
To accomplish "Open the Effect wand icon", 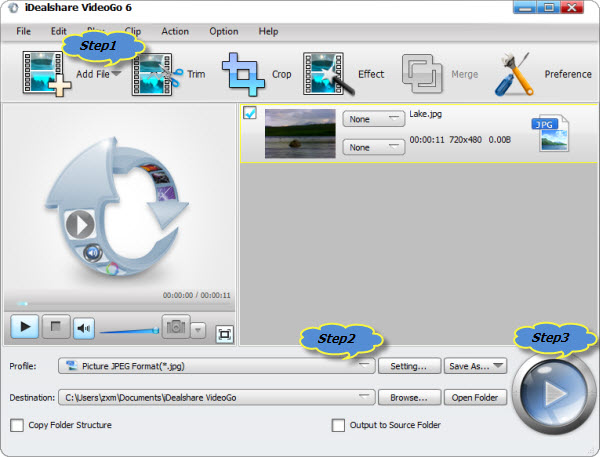I will pyautogui.click(x=328, y=74).
